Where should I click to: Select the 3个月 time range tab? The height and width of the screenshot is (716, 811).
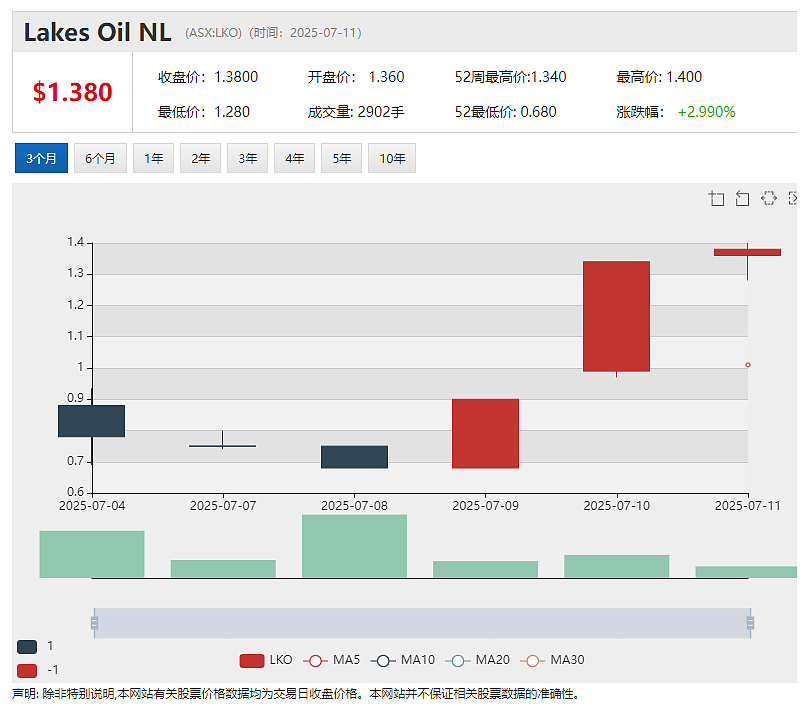(41, 158)
